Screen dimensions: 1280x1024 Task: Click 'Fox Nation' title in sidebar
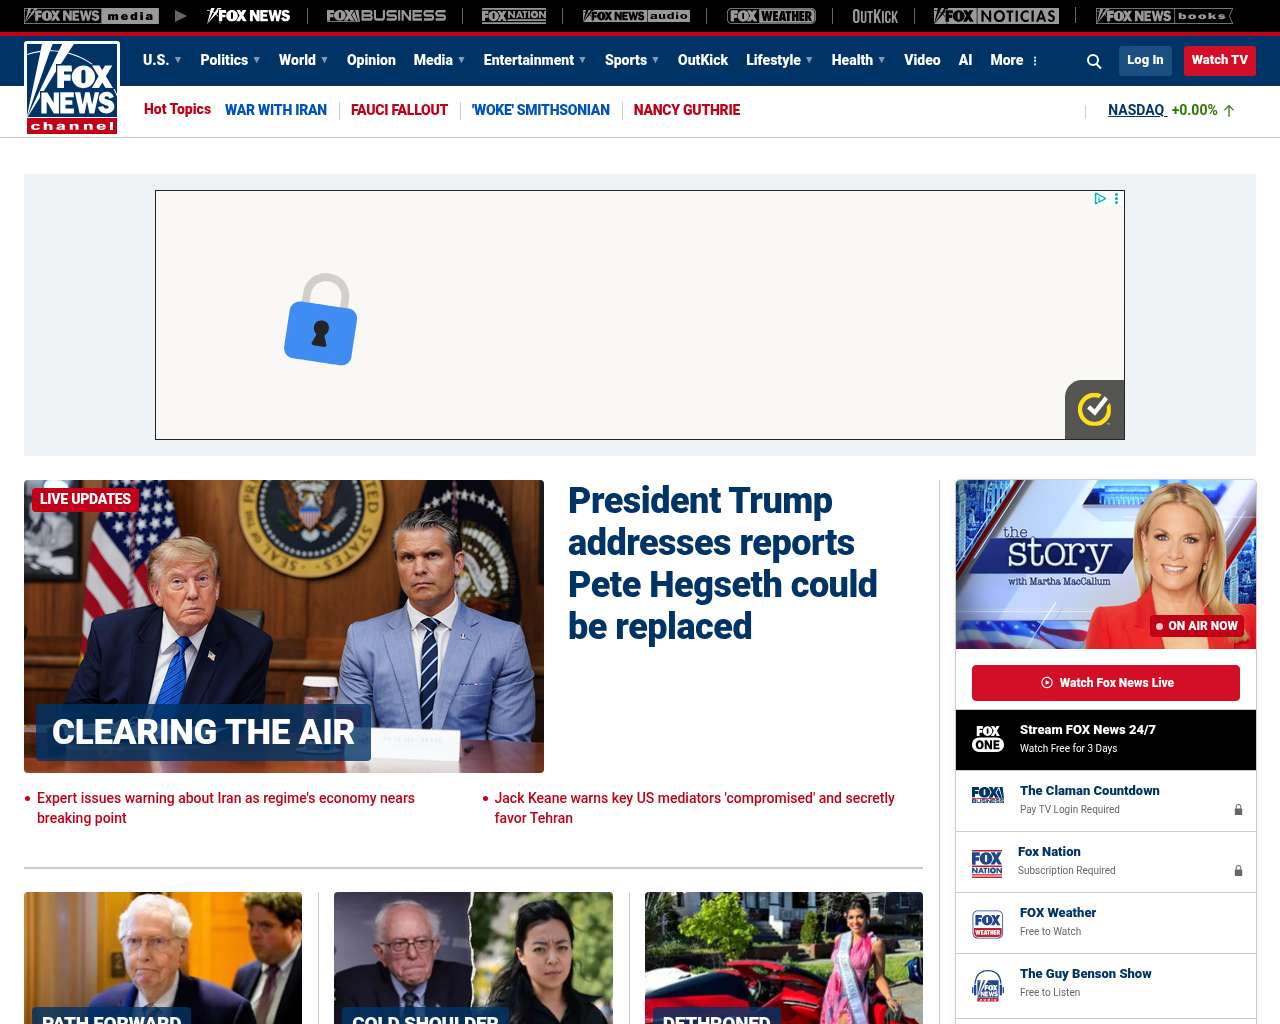coord(1049,852)
